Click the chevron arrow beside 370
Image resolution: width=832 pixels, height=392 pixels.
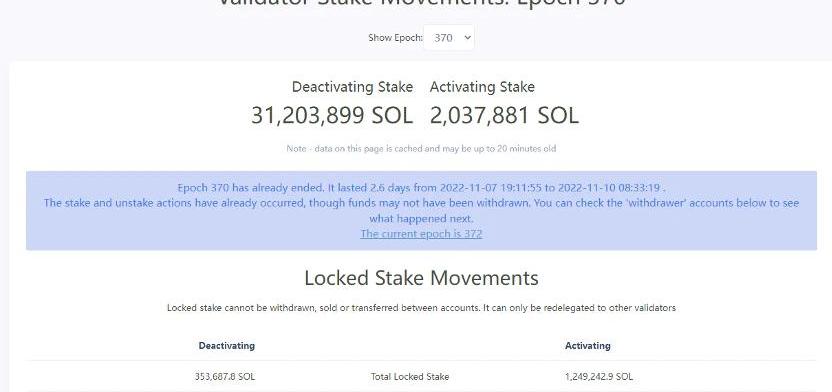[467, 38]
